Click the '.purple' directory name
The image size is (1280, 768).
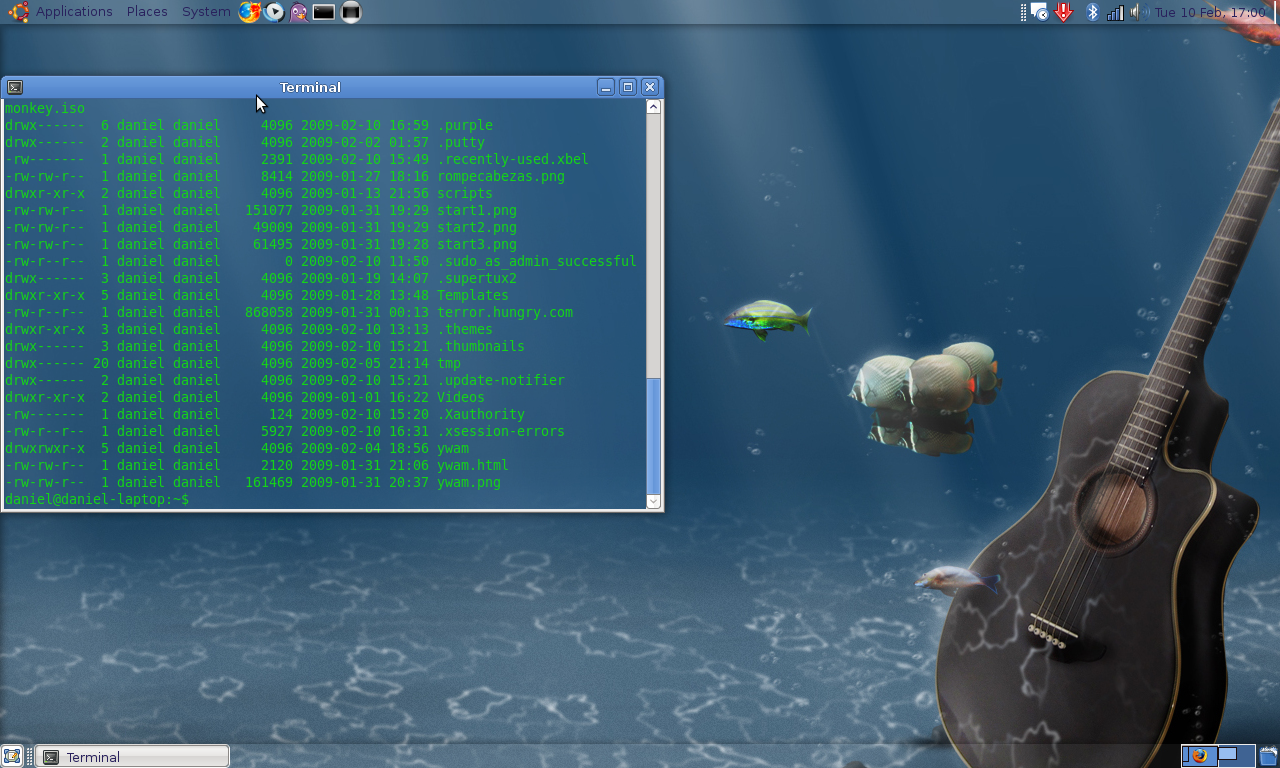click(465, 125)
